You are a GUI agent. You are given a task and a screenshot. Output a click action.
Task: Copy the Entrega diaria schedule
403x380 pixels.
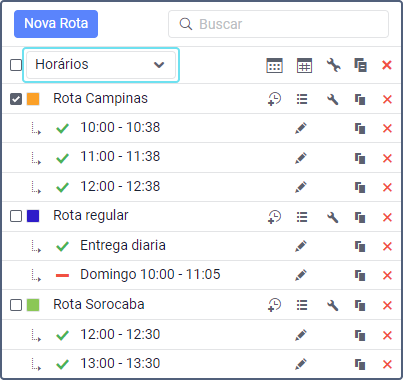[360, 246]
